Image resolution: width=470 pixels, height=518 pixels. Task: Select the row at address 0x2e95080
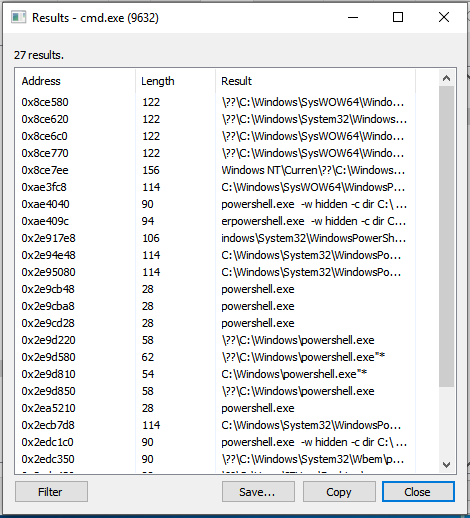click(215, 272)
